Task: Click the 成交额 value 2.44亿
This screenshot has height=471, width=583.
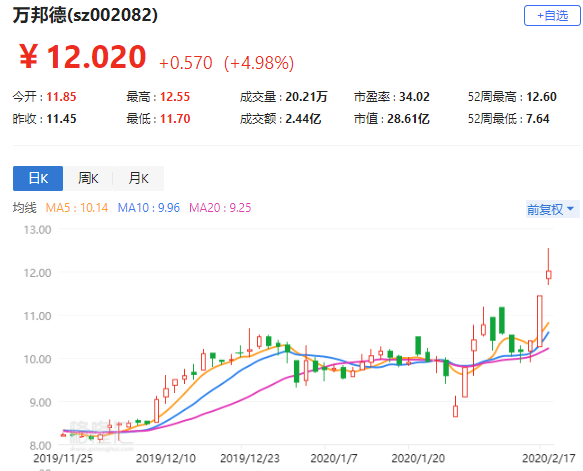Action: coord(303,119)
